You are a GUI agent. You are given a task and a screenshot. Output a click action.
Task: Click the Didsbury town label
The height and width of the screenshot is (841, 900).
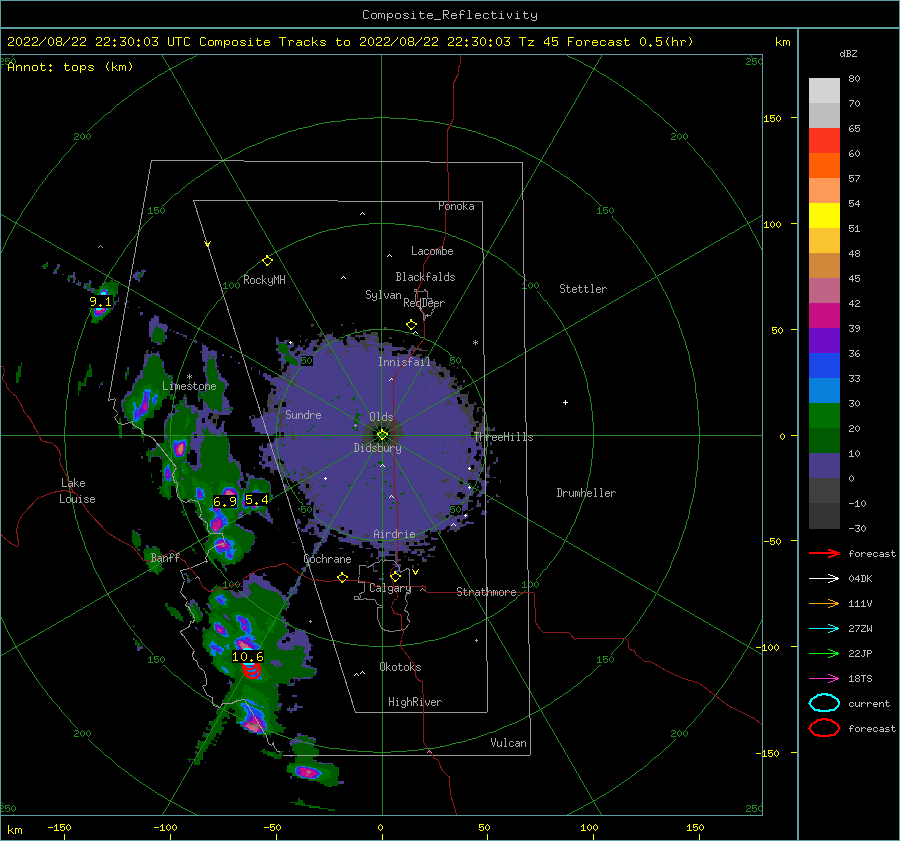[378, 448]
